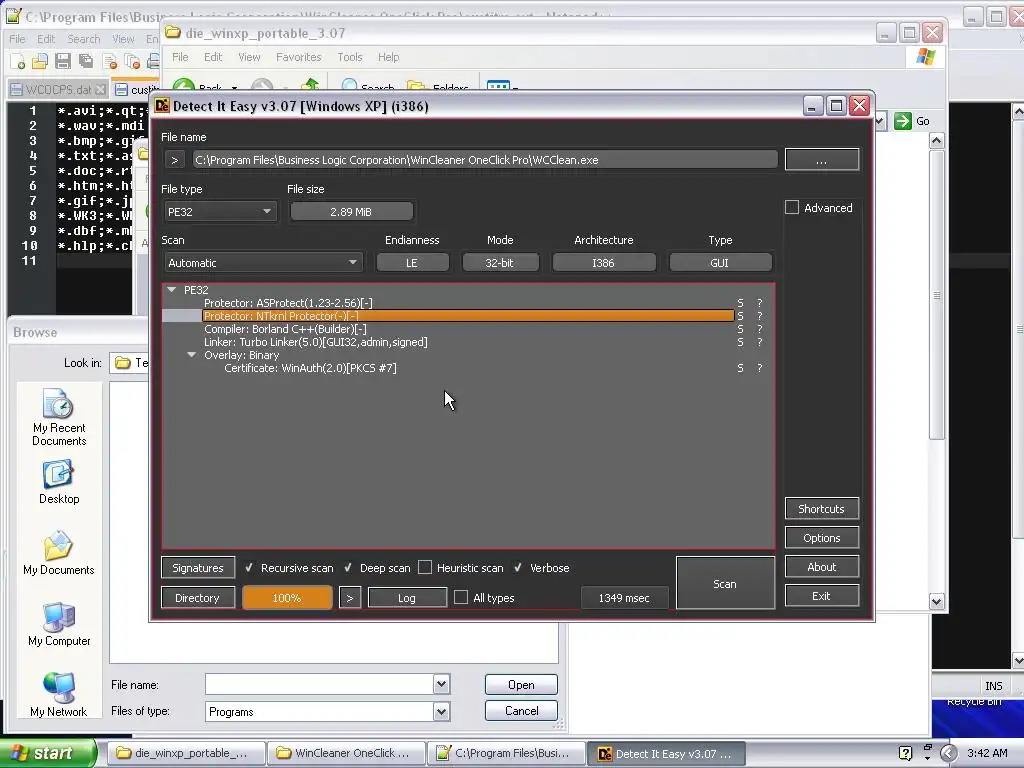This screenshot has height=768, width=1024.
Task: Open Files of type Programs dropdown
Action: coord(441,711)
